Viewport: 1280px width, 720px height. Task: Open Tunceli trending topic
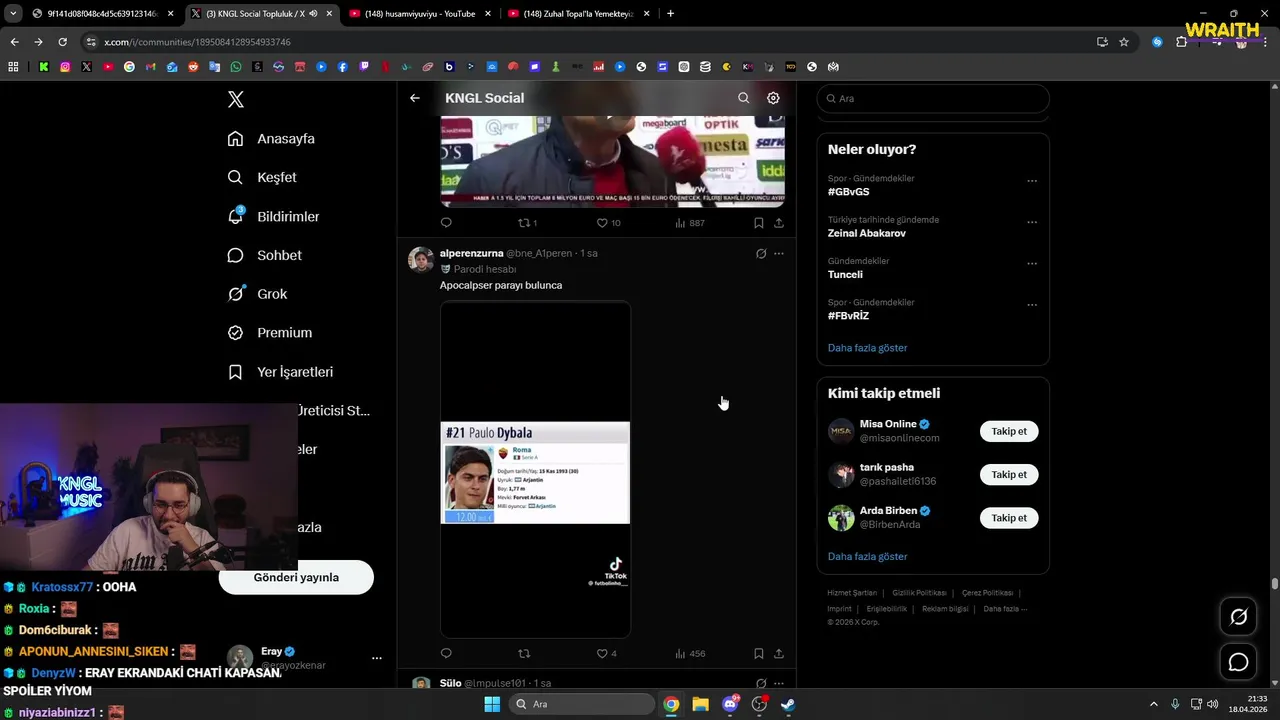tap(845, 274)
